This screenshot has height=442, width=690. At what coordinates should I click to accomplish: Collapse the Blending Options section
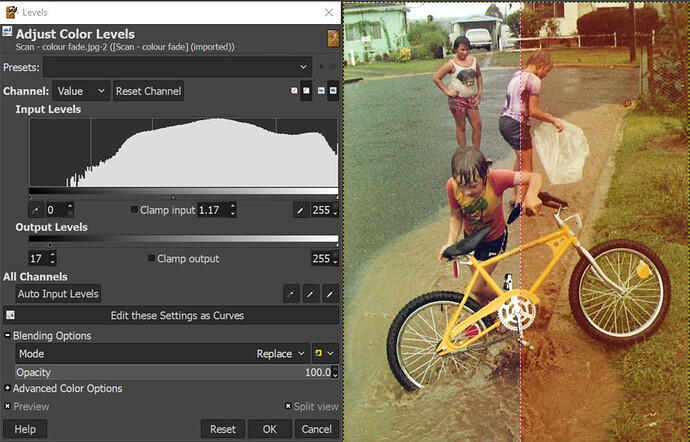click(x=8, y=336)
